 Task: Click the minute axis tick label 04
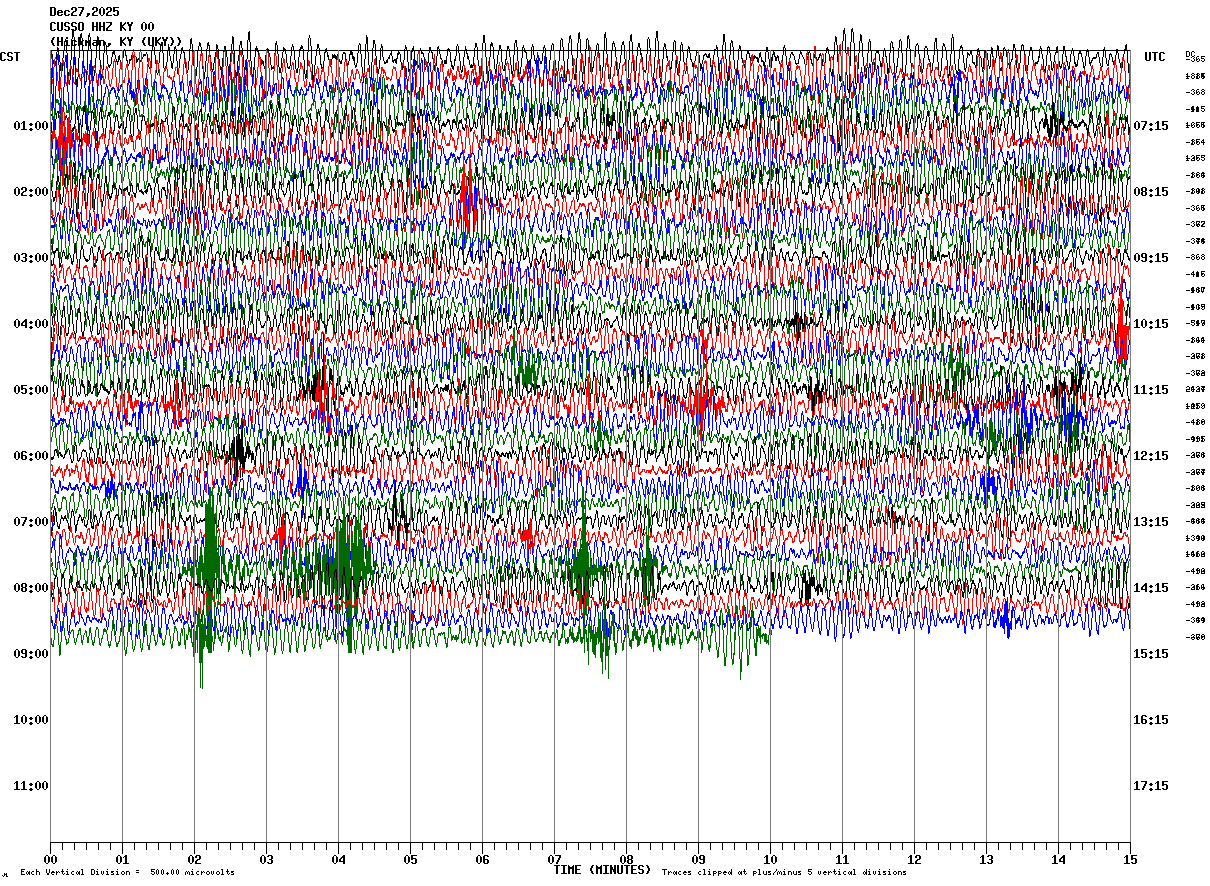338,859
